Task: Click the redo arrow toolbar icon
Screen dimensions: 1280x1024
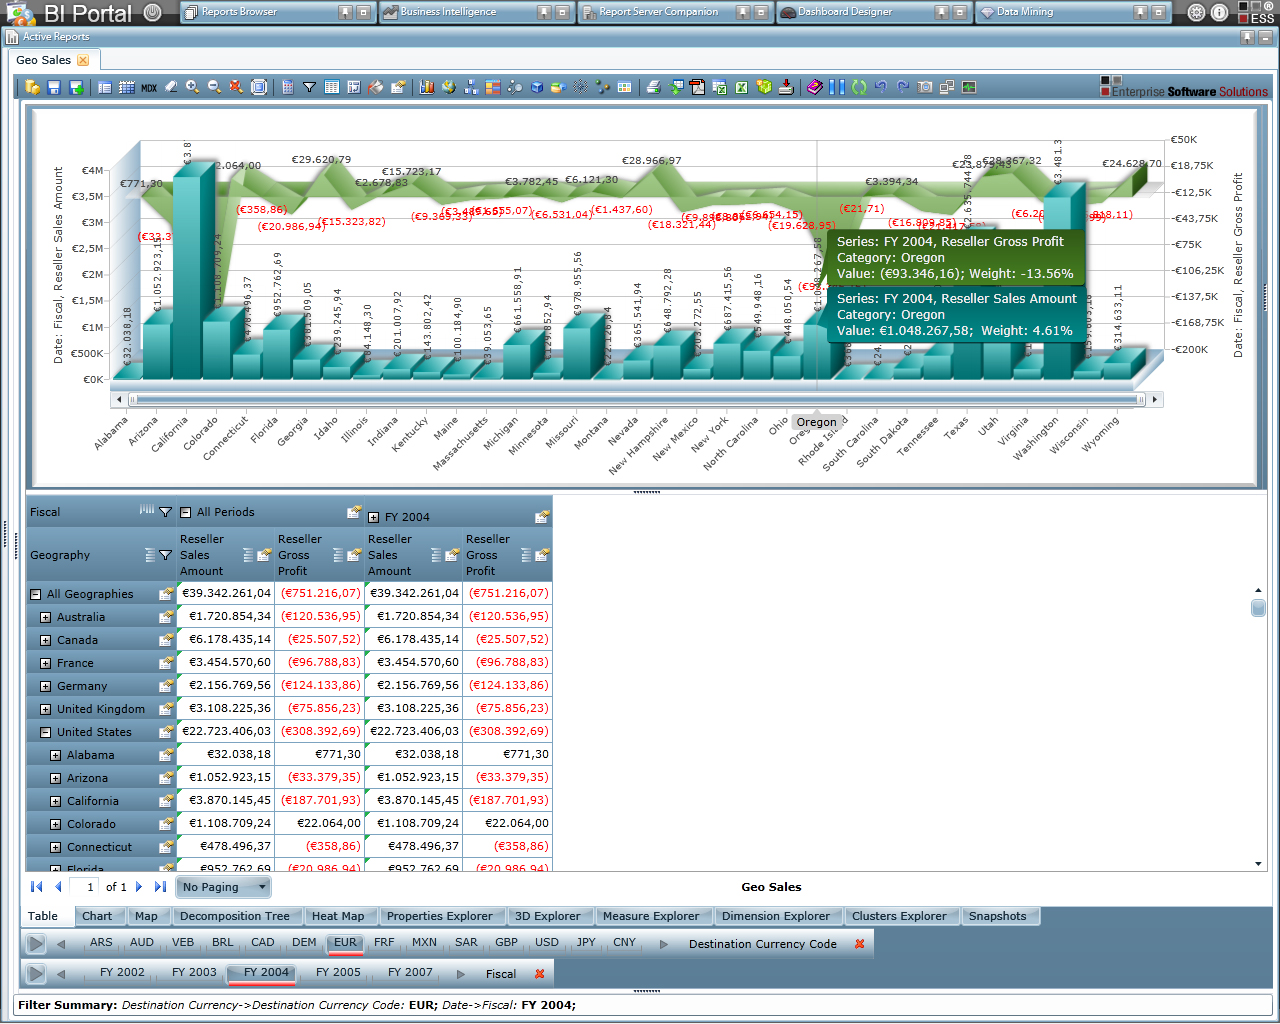Action: click(903, 87)
